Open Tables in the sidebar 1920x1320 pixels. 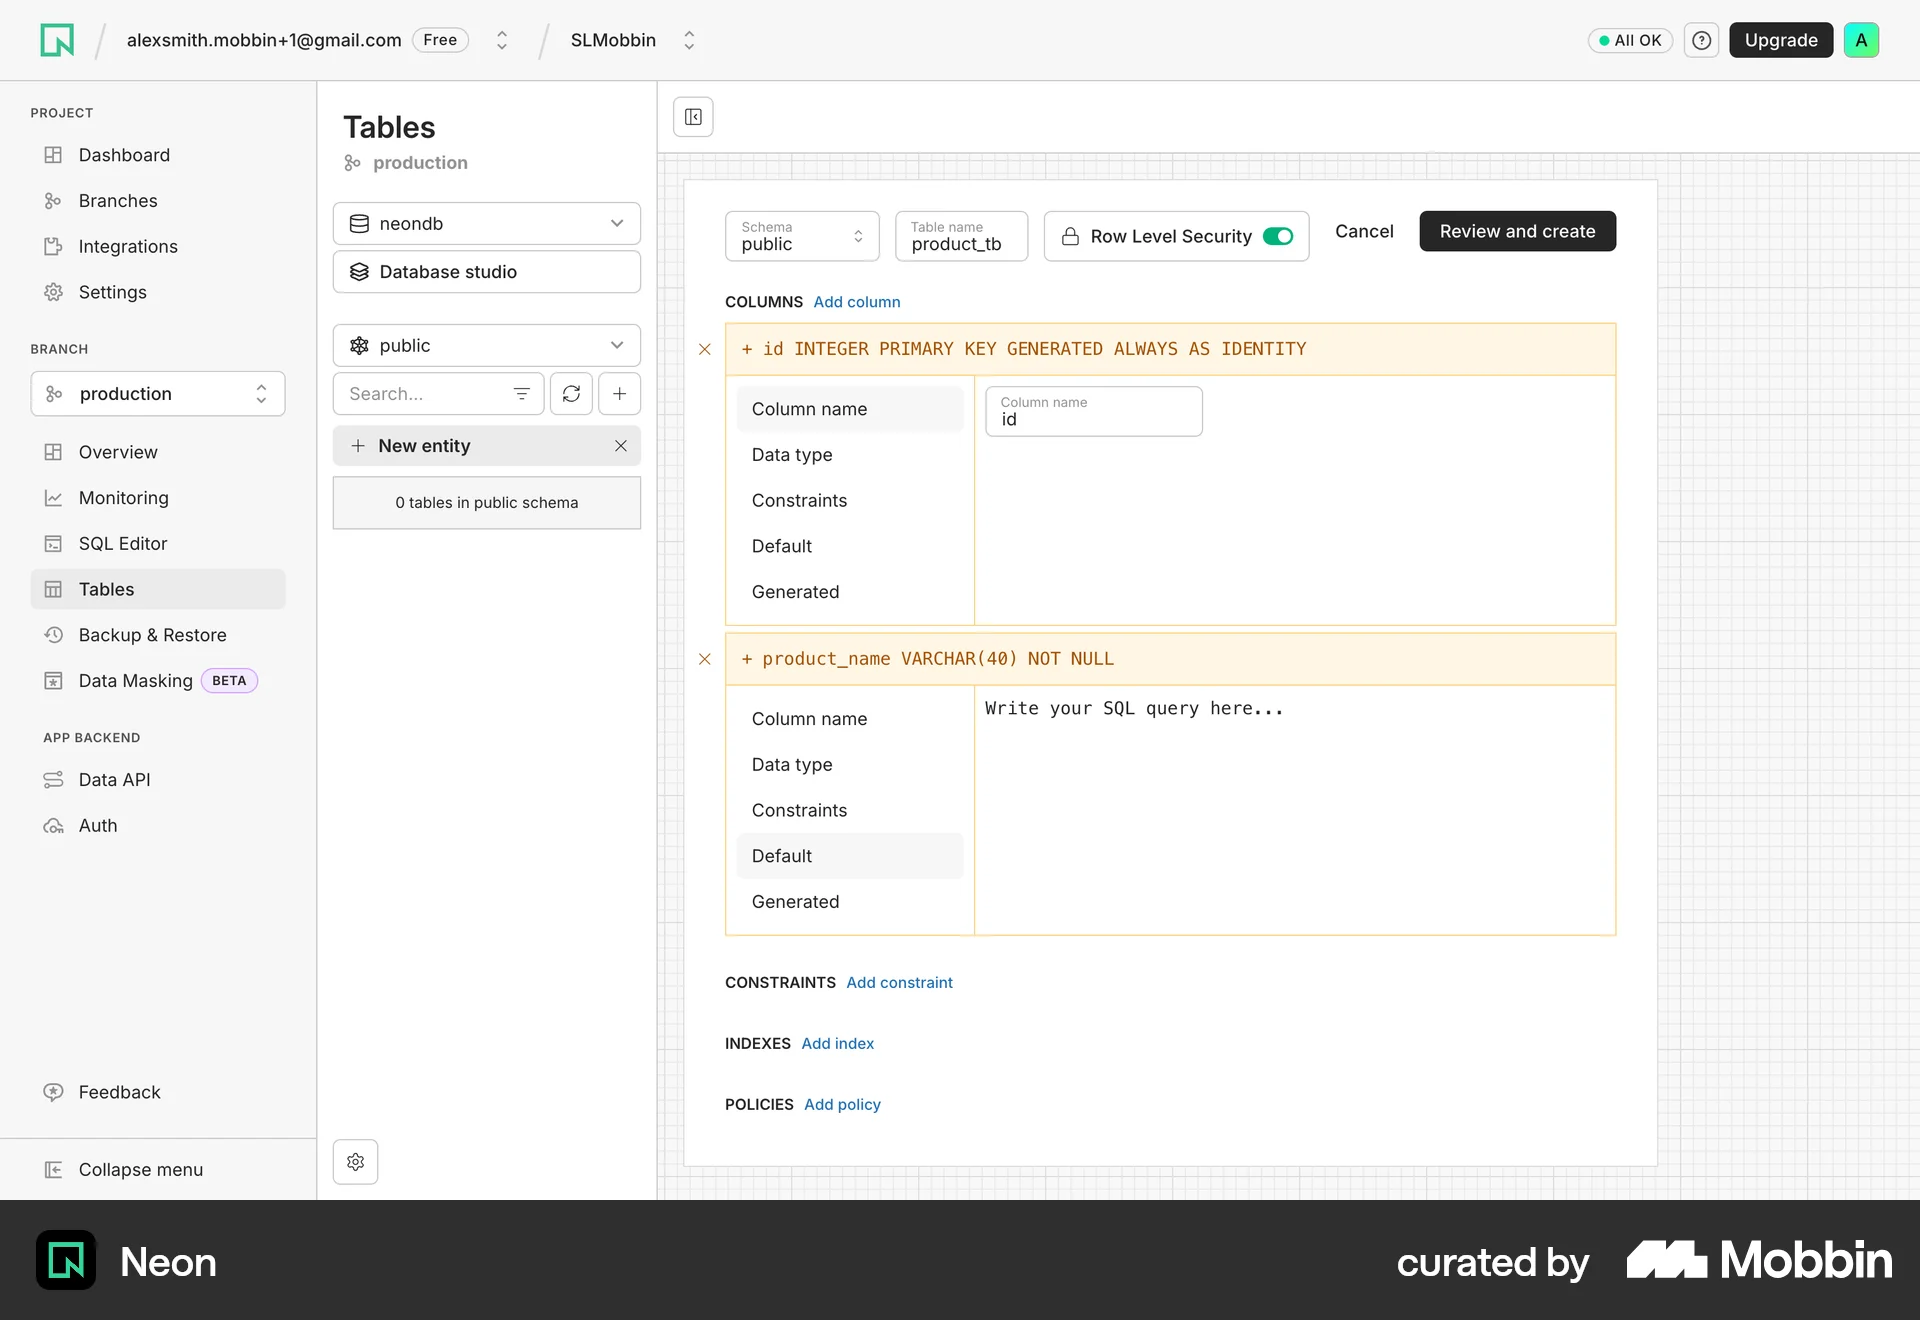pyautogui.click(x=158, y=590)
